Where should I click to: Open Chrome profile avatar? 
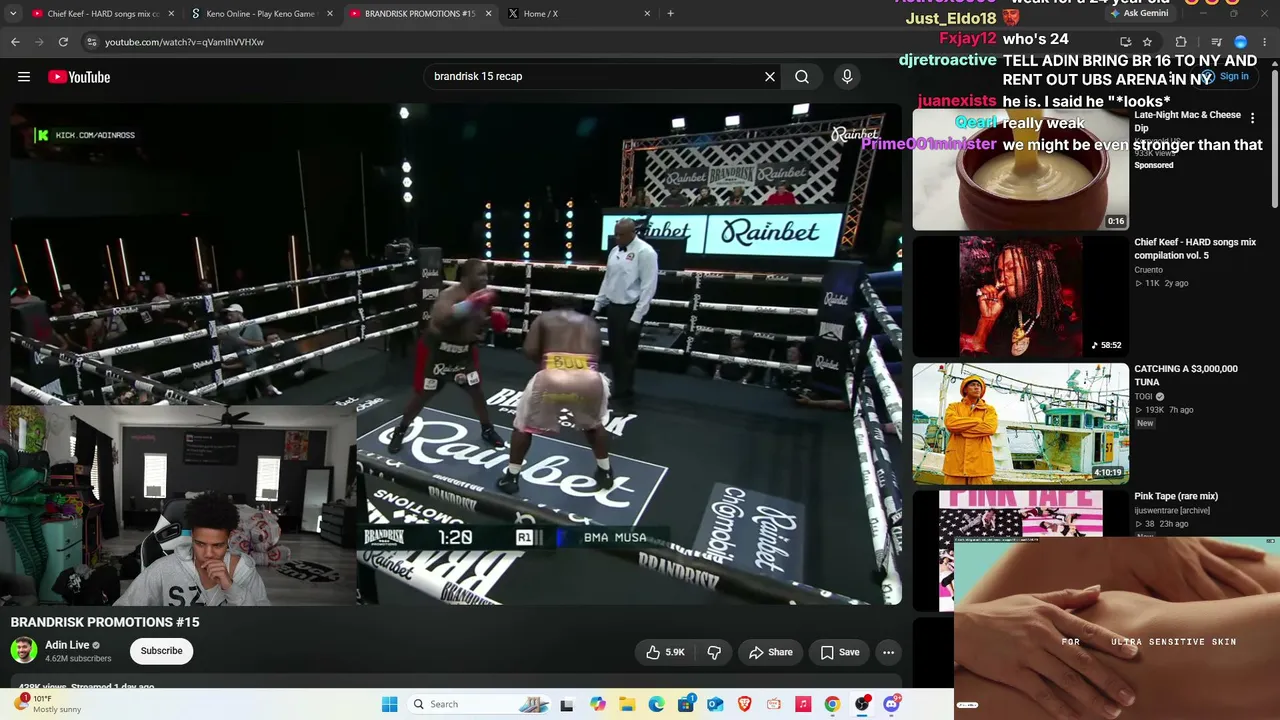click(x=1241, y=42)
